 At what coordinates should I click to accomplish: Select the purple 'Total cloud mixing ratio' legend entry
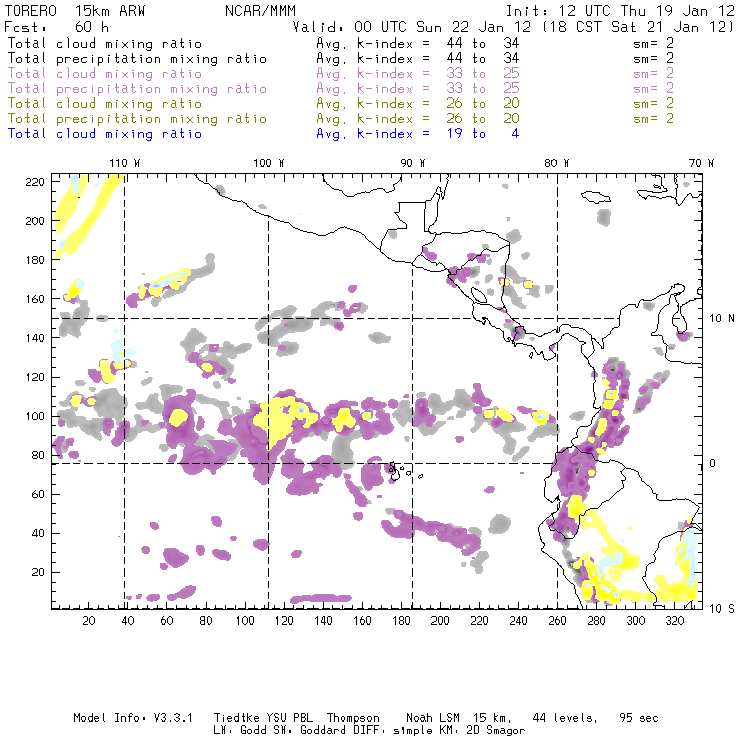tap(105, 74)
